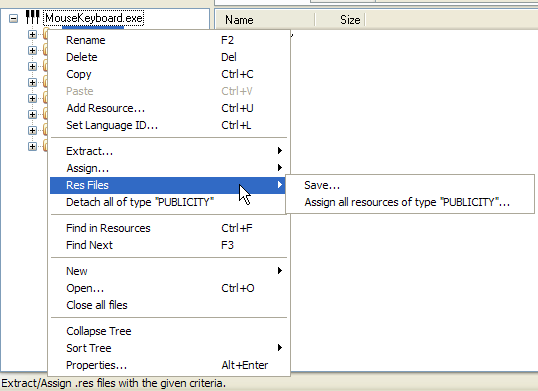Select the MouseKeyboard.exe tree label
Screen dimensions: 538x391
[x=94, y=18]
